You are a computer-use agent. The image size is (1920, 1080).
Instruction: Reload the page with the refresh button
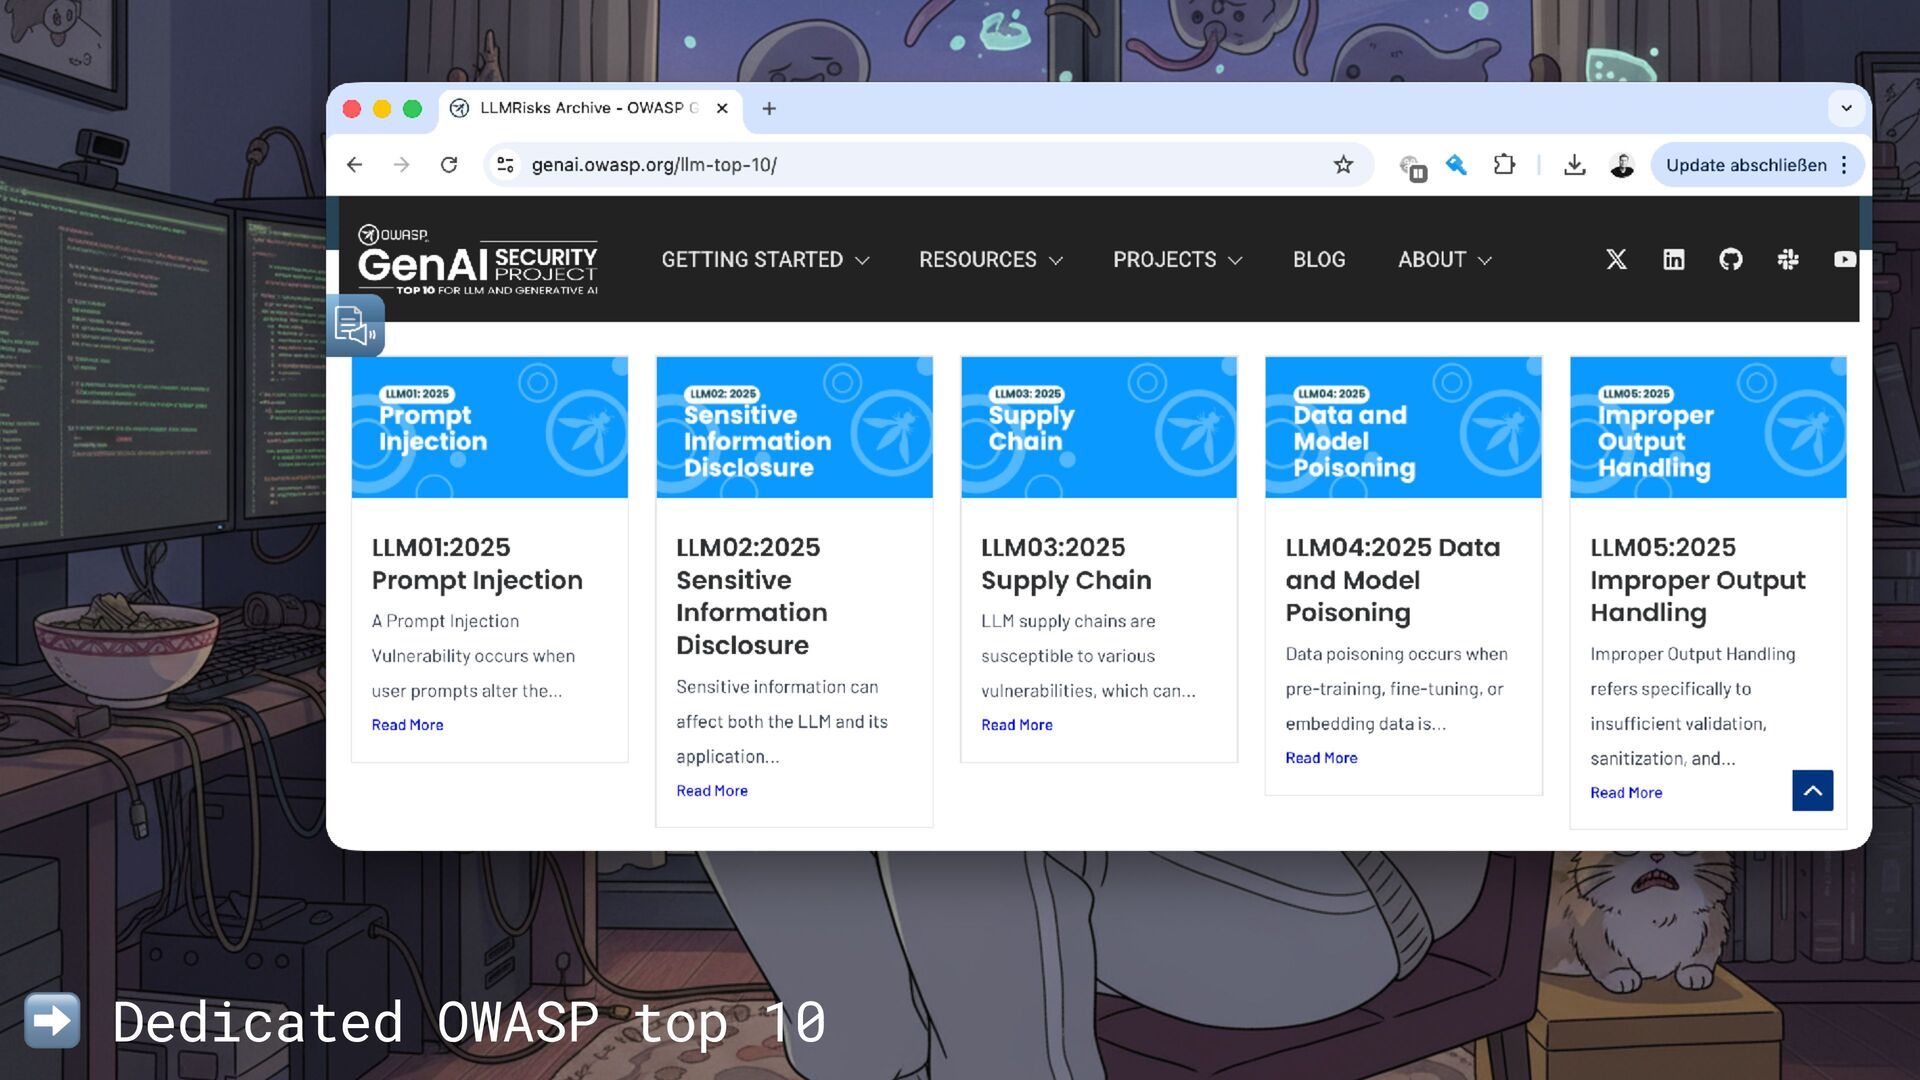tap(449, 165)
